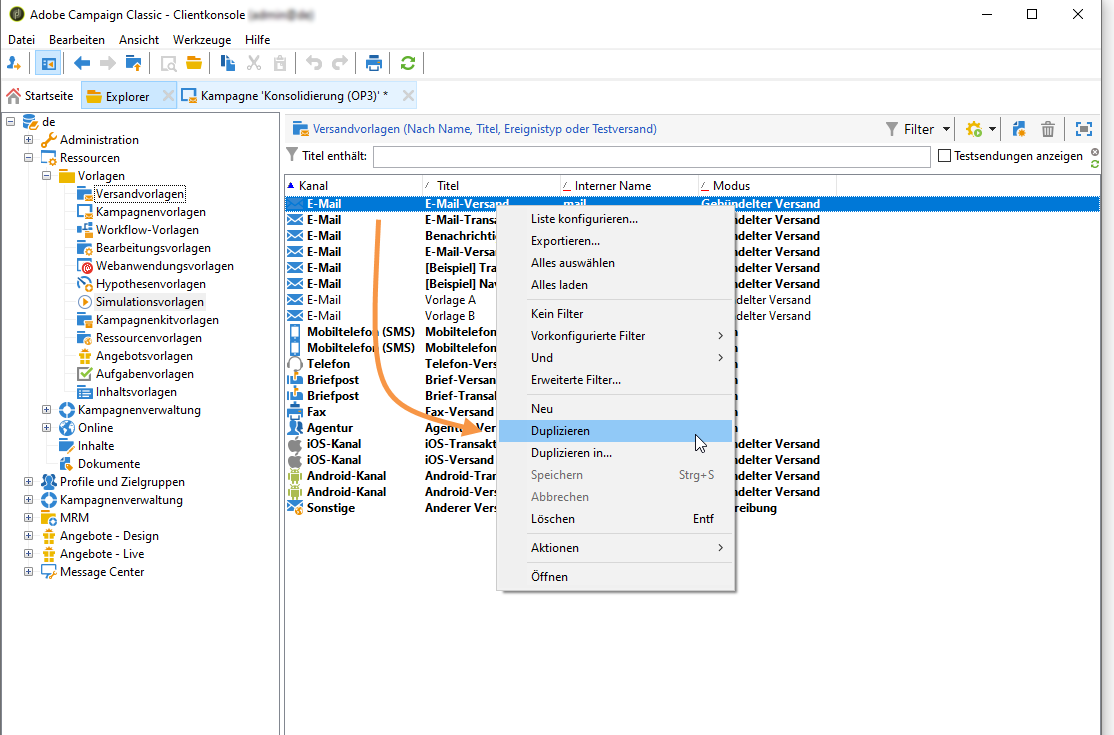1114x735 pixels.
Task: Enable the 'Testsendungen anzeigen' checkbox
Action: 945,156
